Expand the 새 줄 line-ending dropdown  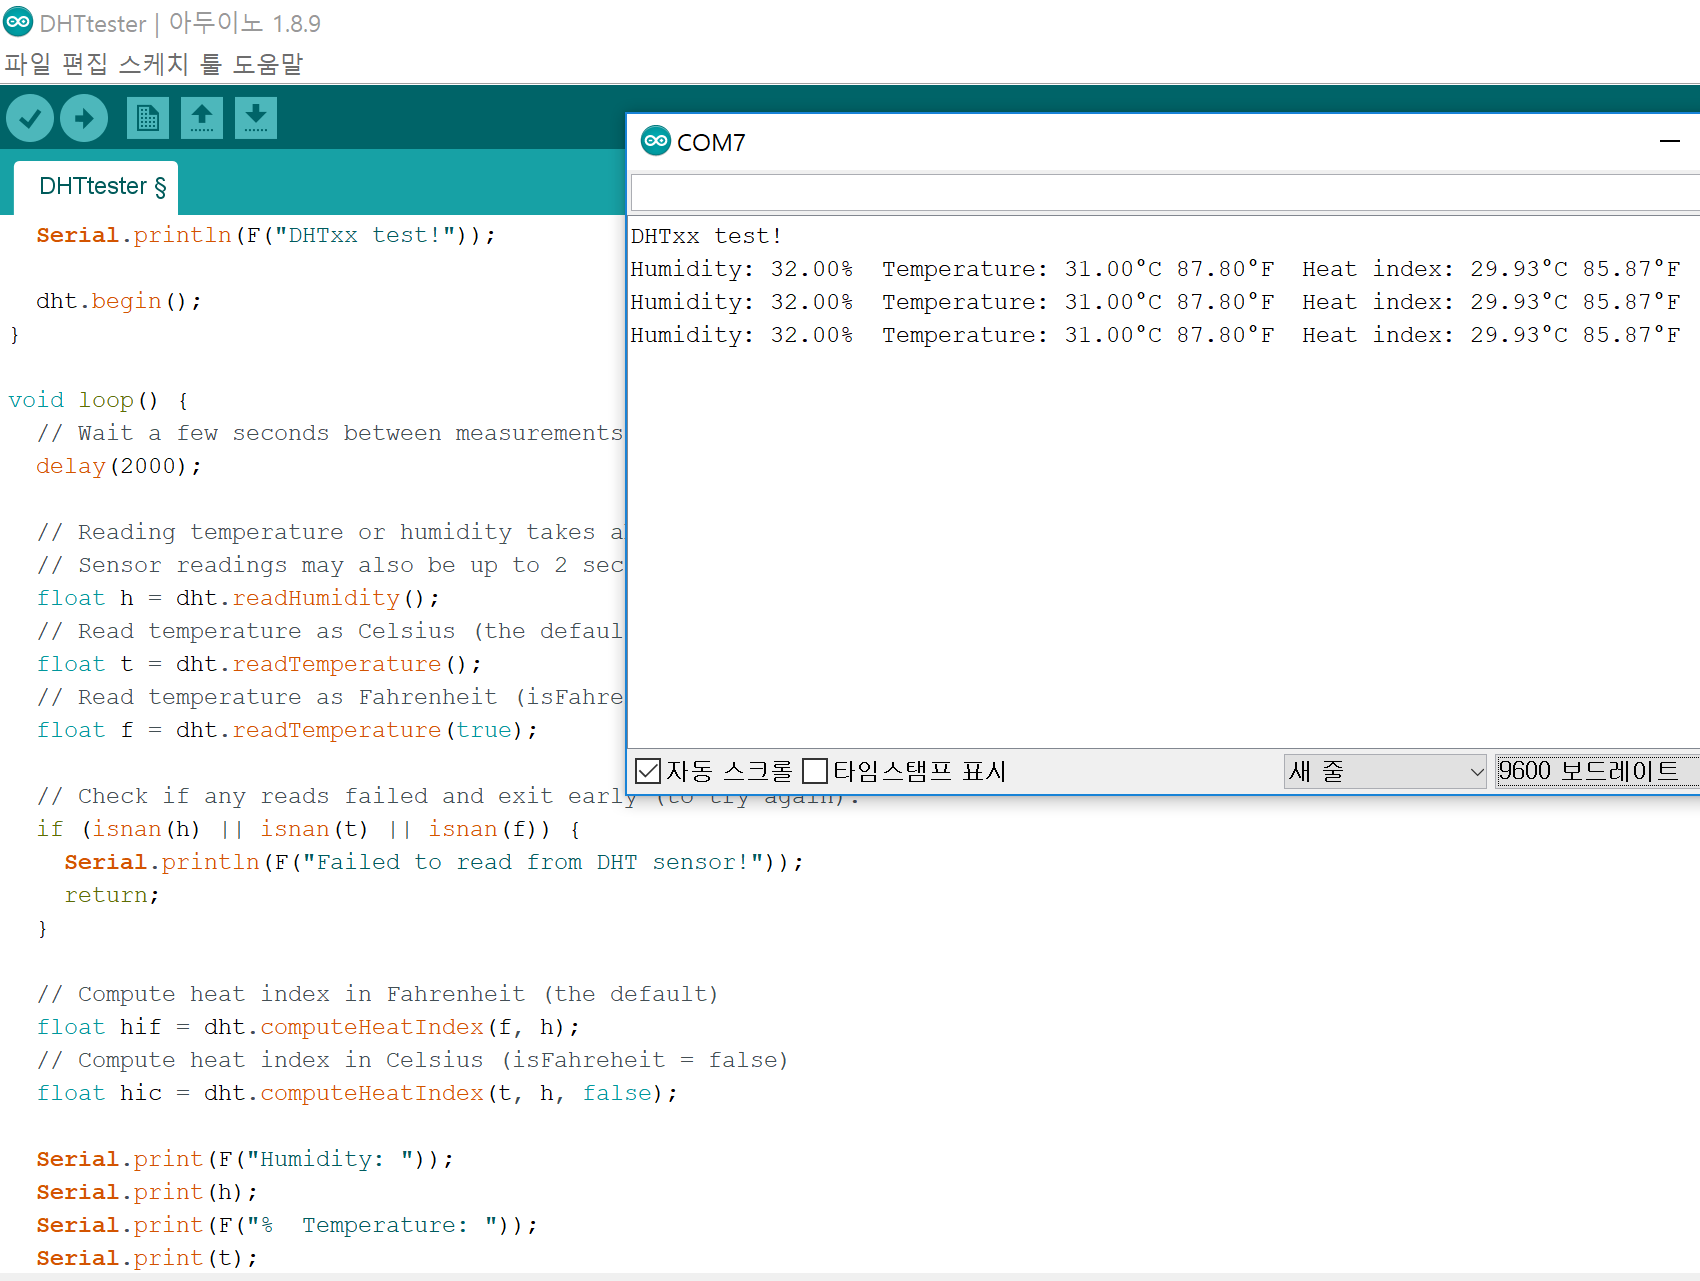1385,771
